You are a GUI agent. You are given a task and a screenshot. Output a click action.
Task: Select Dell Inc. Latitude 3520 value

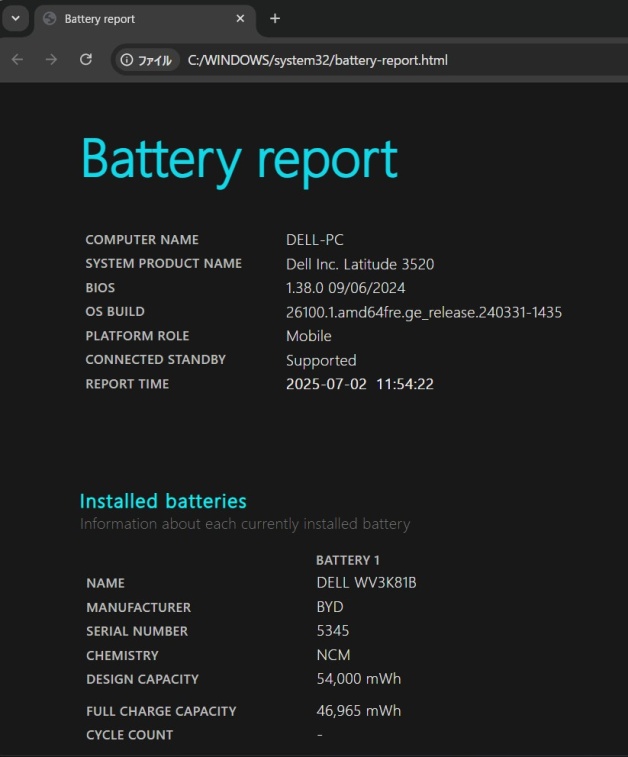(360, 264)
